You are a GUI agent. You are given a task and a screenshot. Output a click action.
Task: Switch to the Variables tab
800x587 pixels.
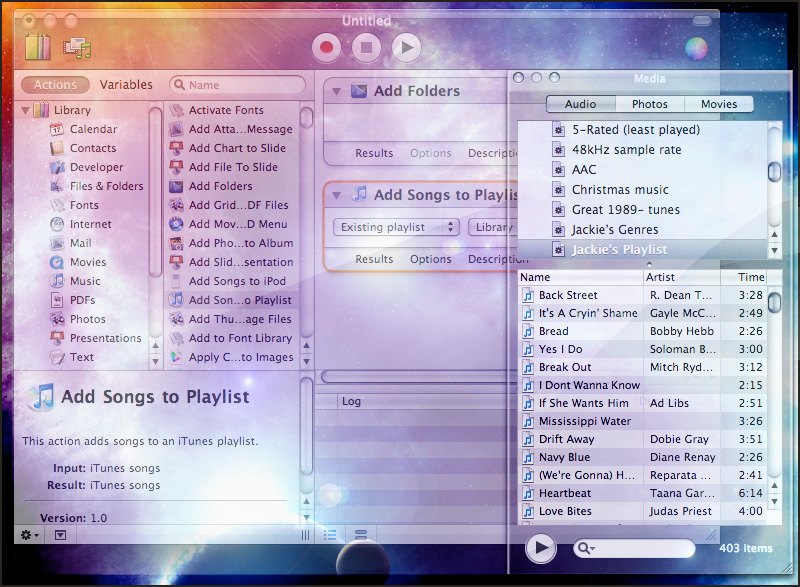[126, 85]
